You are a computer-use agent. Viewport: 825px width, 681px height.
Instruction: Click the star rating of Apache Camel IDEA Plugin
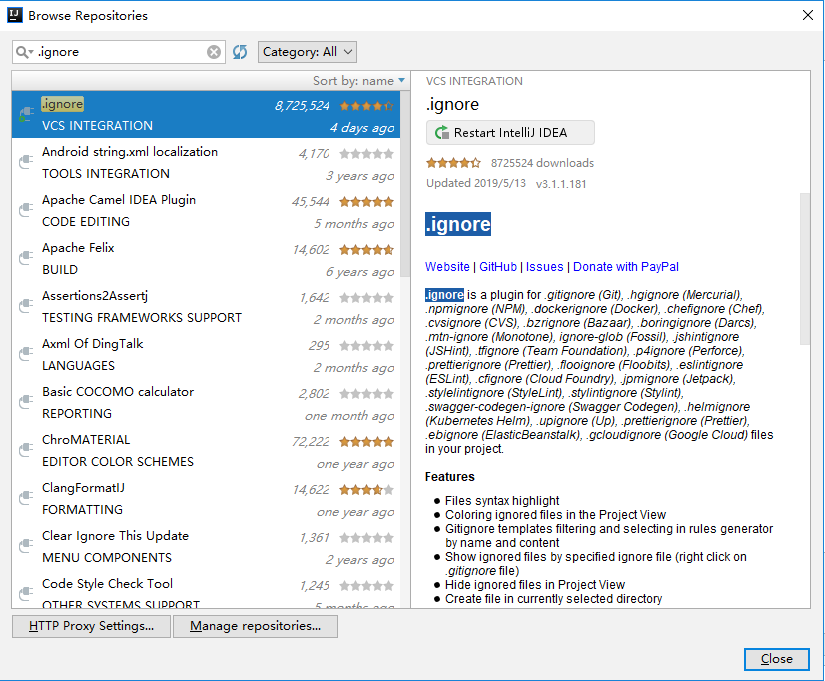pyautogui.click(x=366, y=202)
